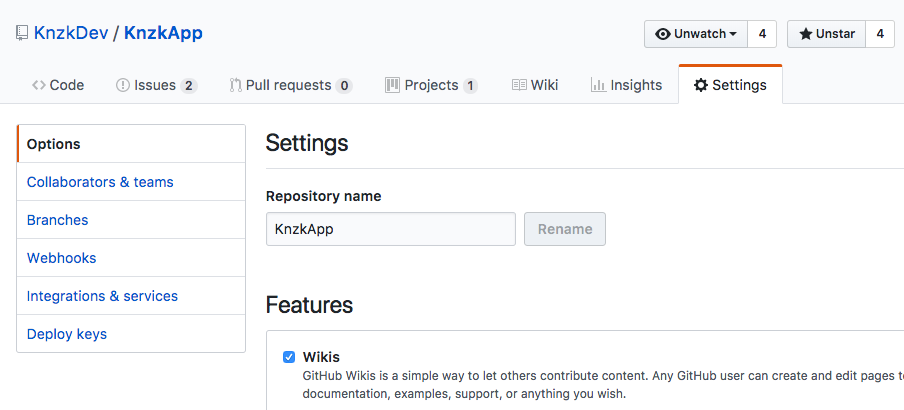Open the Unwatch dropdown
This screenshot has height=410, width=904.
click(x=696, y=34)
